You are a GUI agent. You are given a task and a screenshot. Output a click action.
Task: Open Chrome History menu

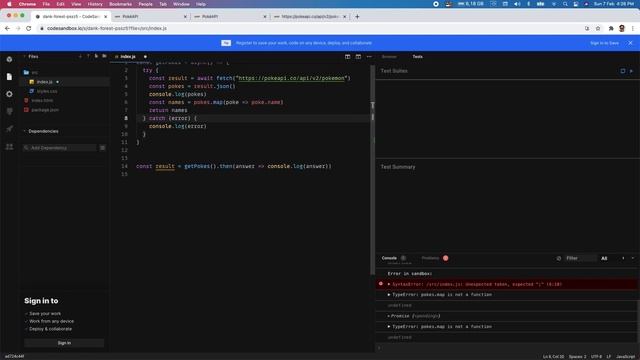click(95, 4)
